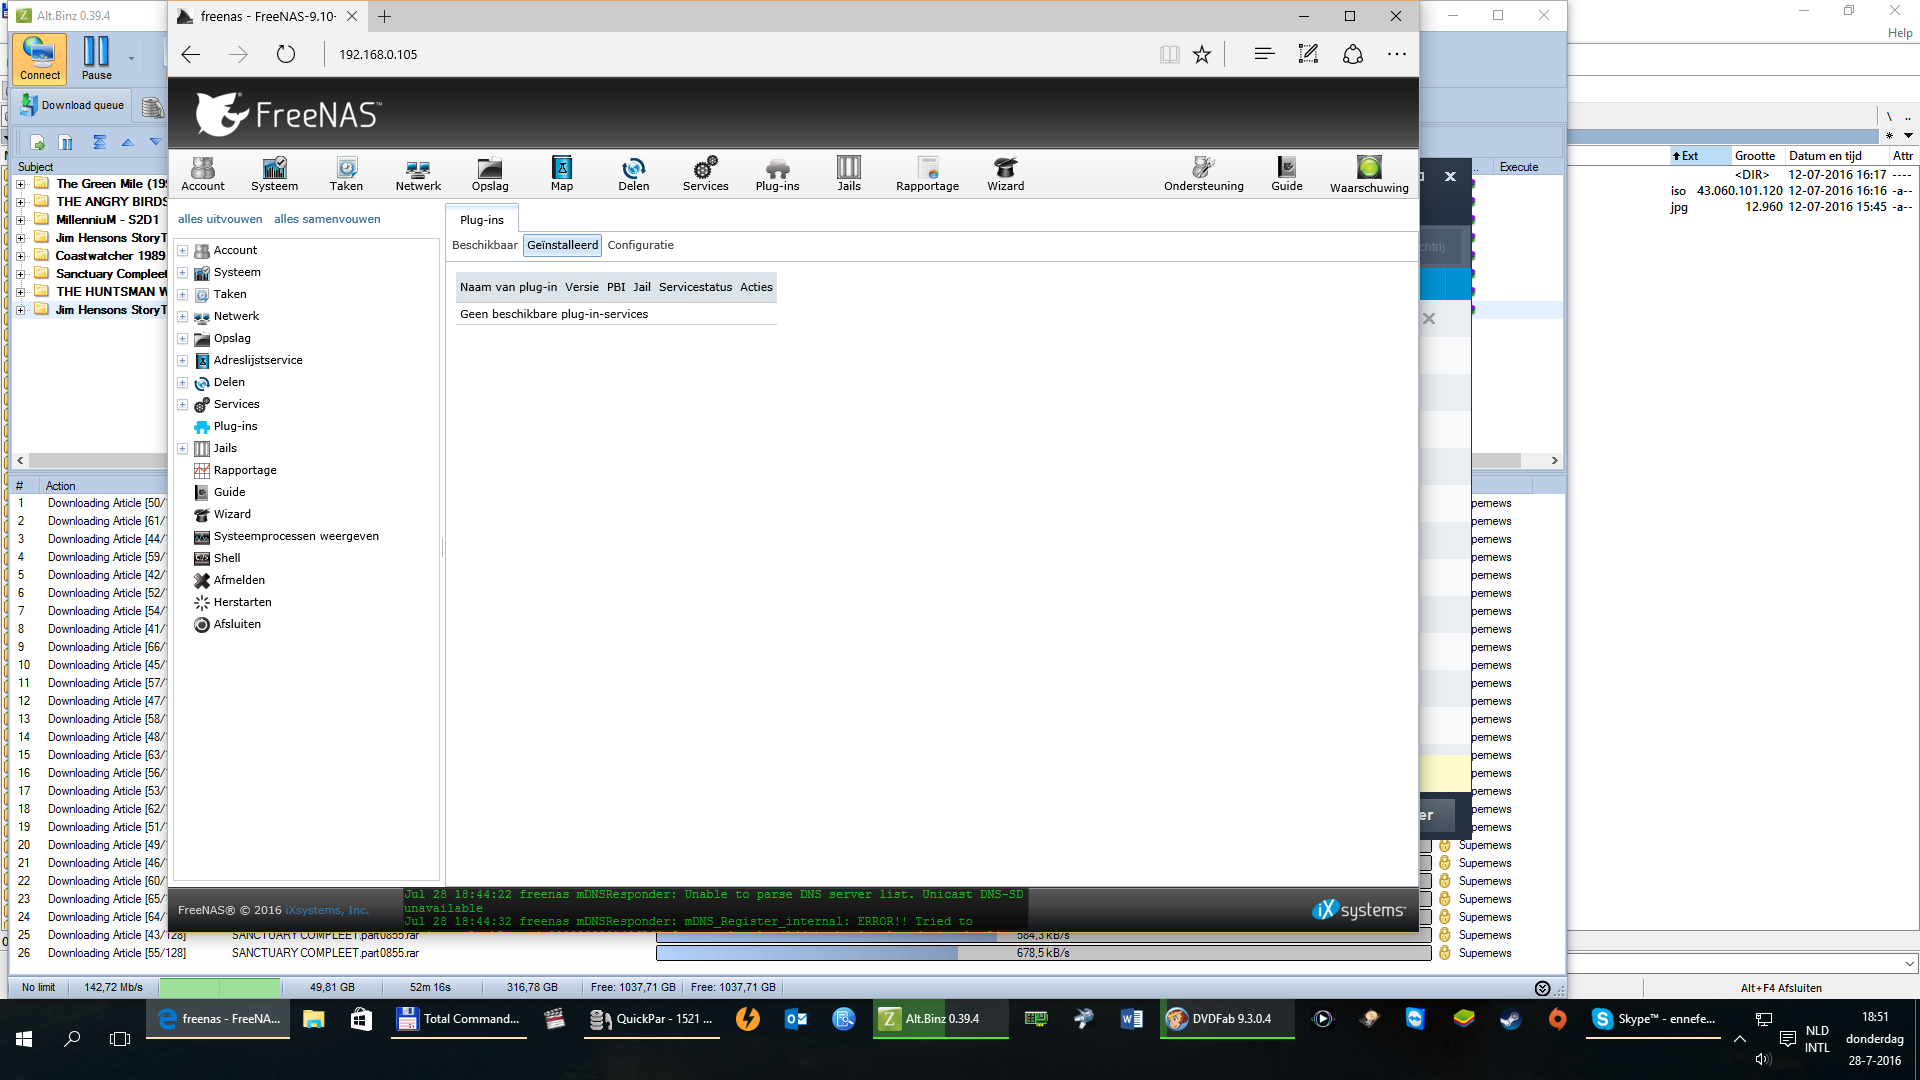Screen dimensions: 1920x1080
Task: Open the Systeem toolbar icon
Action: pos(274,173)
